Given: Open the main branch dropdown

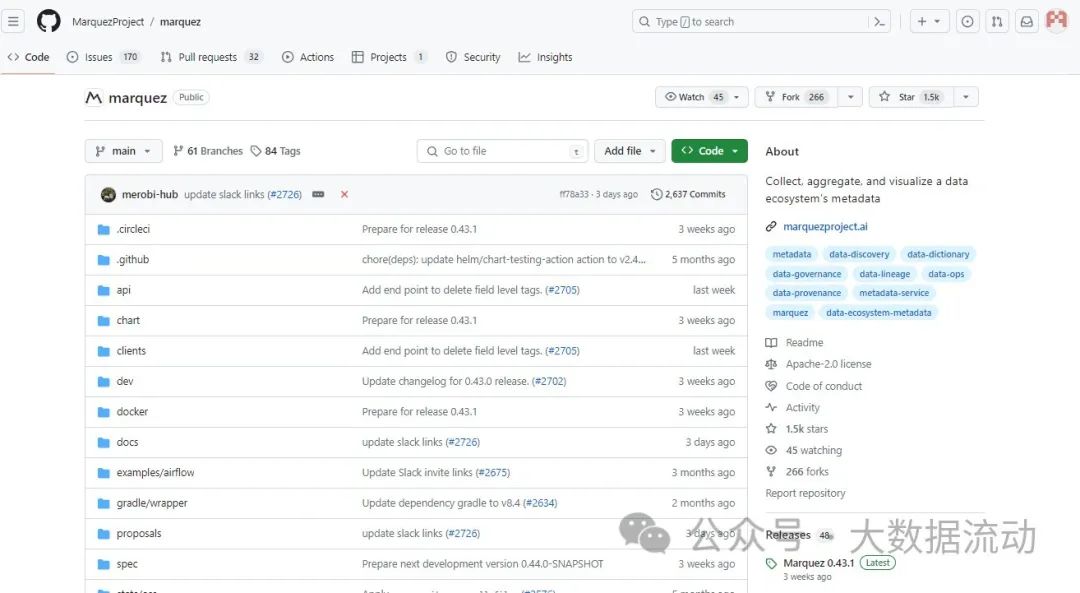Looking at the screenshot, I should point(123,151).
